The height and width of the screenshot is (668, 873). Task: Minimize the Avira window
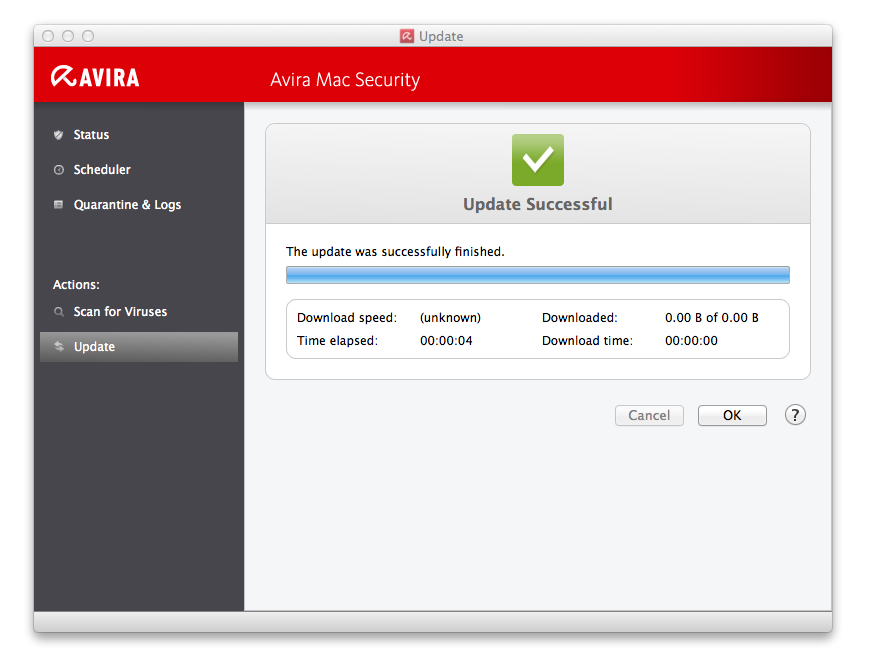click(x=68, y=36)
